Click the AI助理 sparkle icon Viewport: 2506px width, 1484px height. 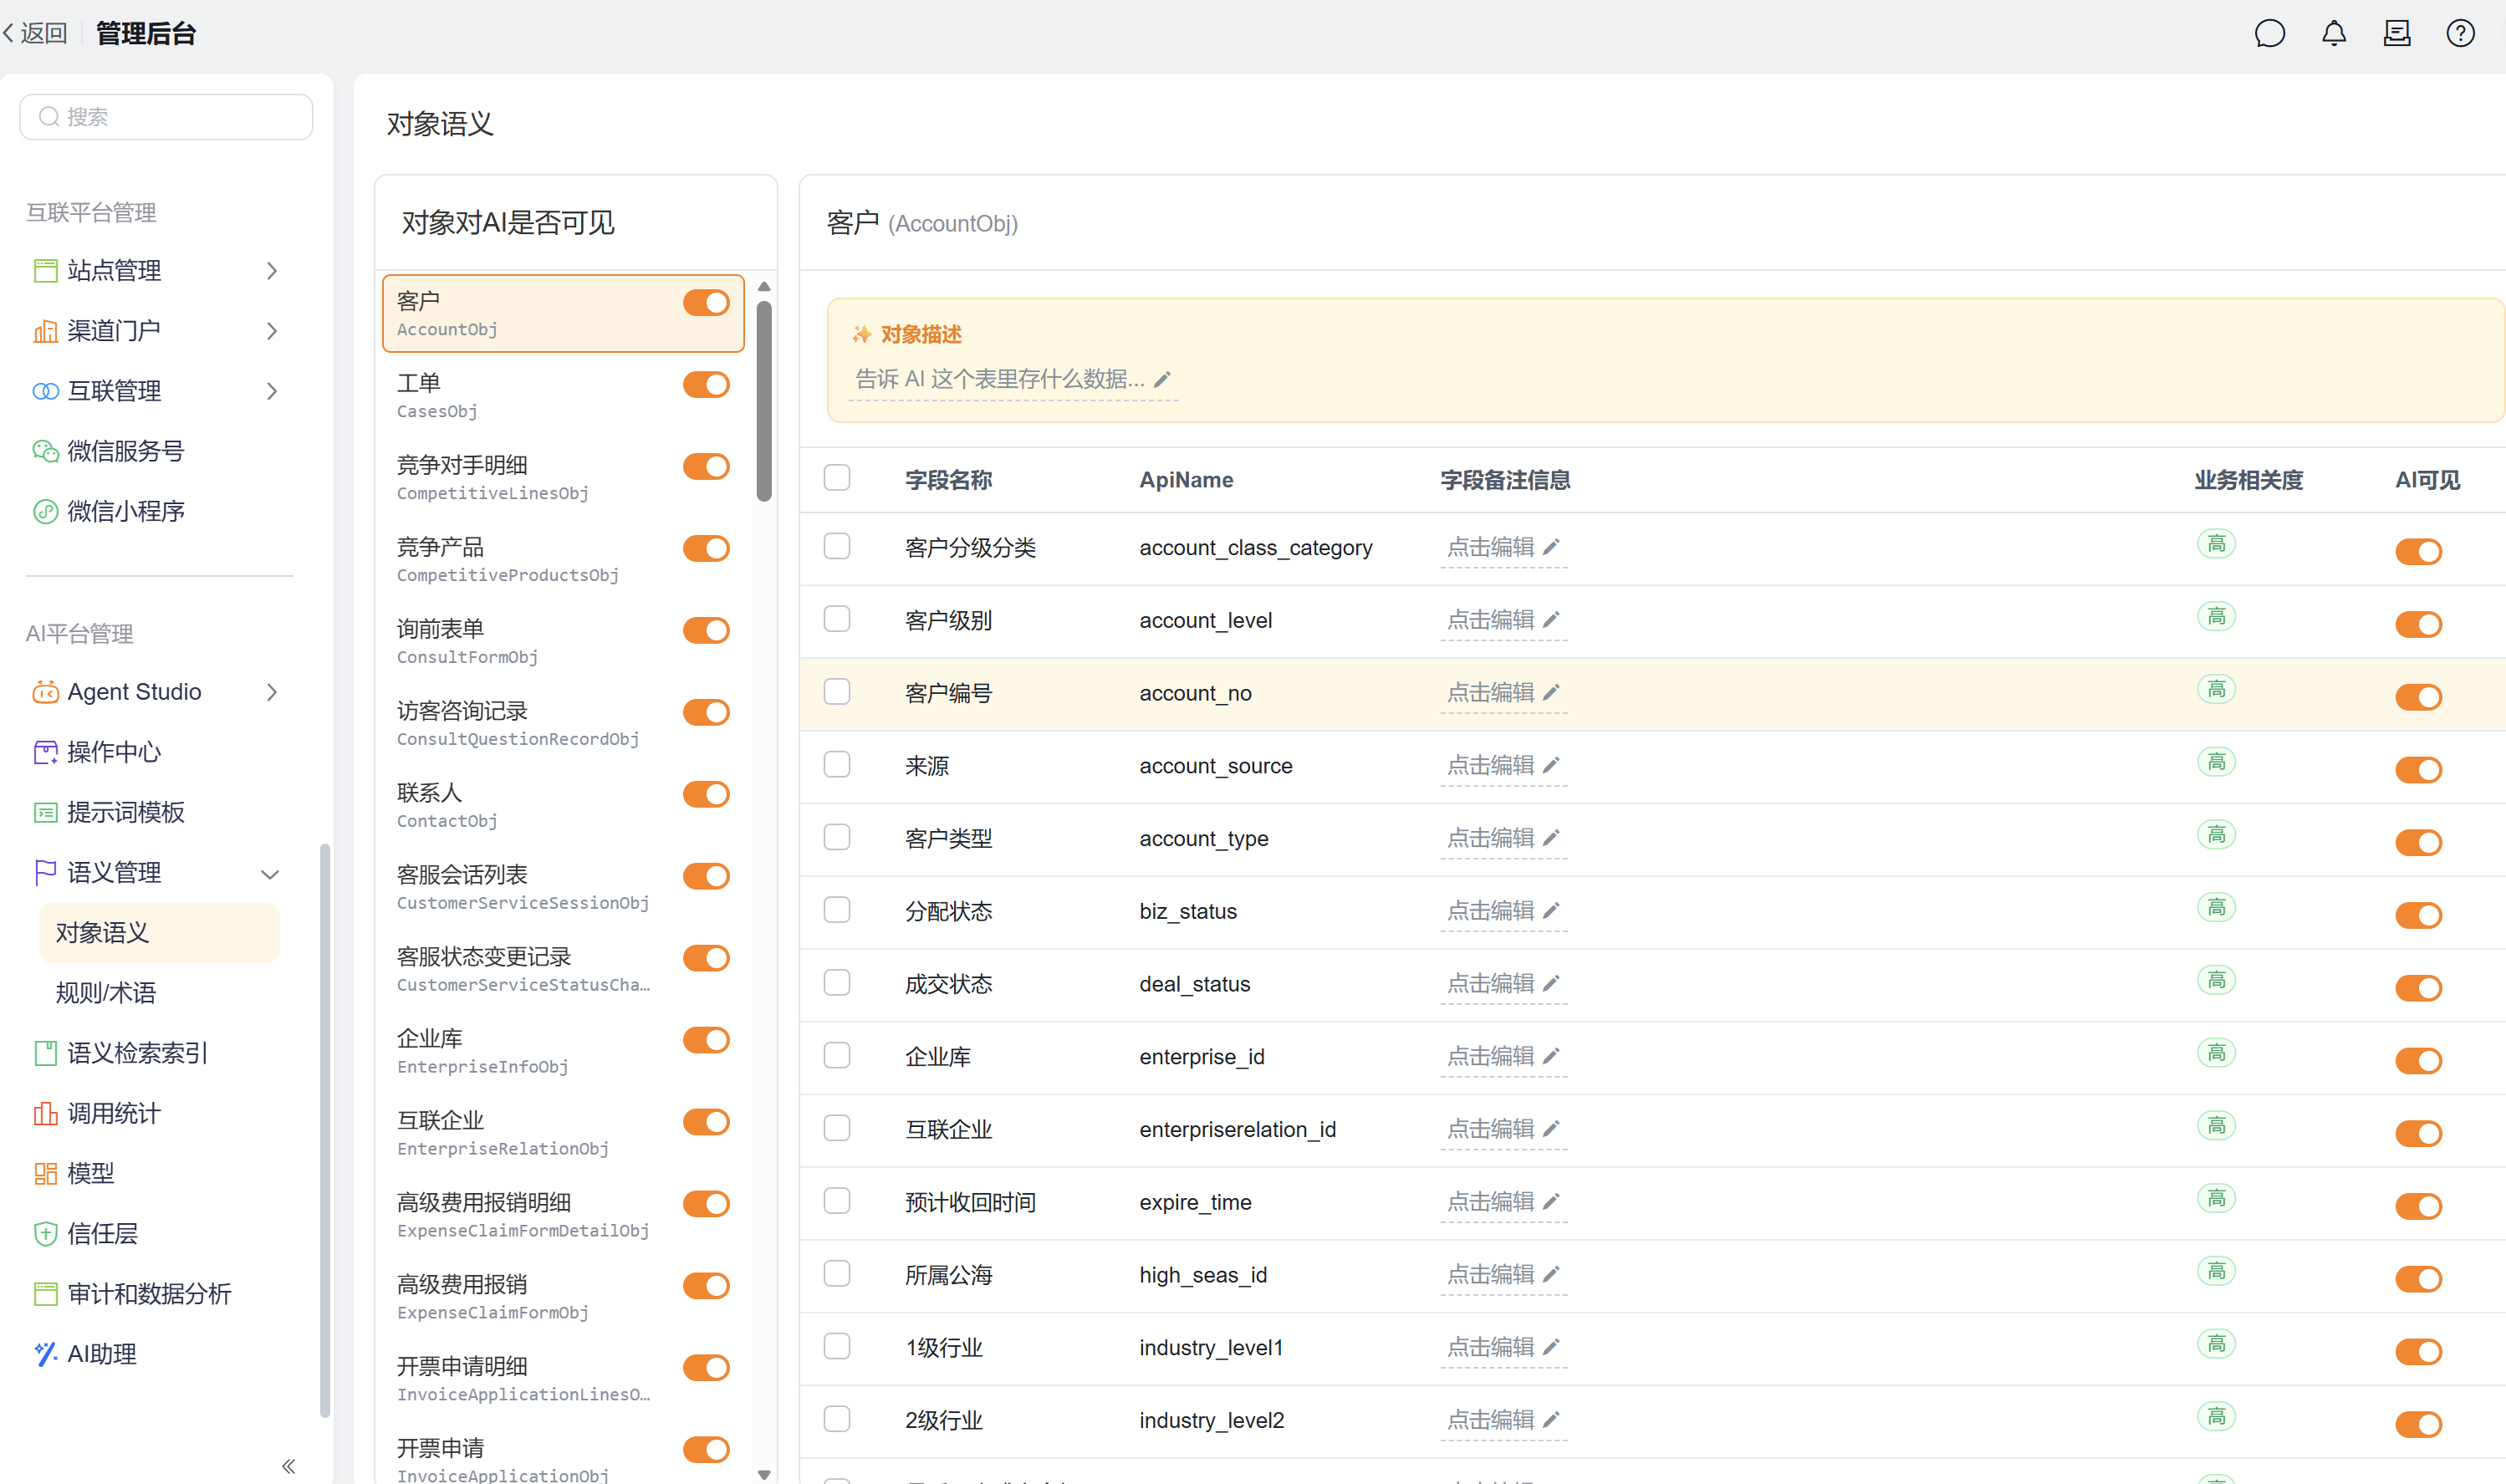click(45, 1354)
